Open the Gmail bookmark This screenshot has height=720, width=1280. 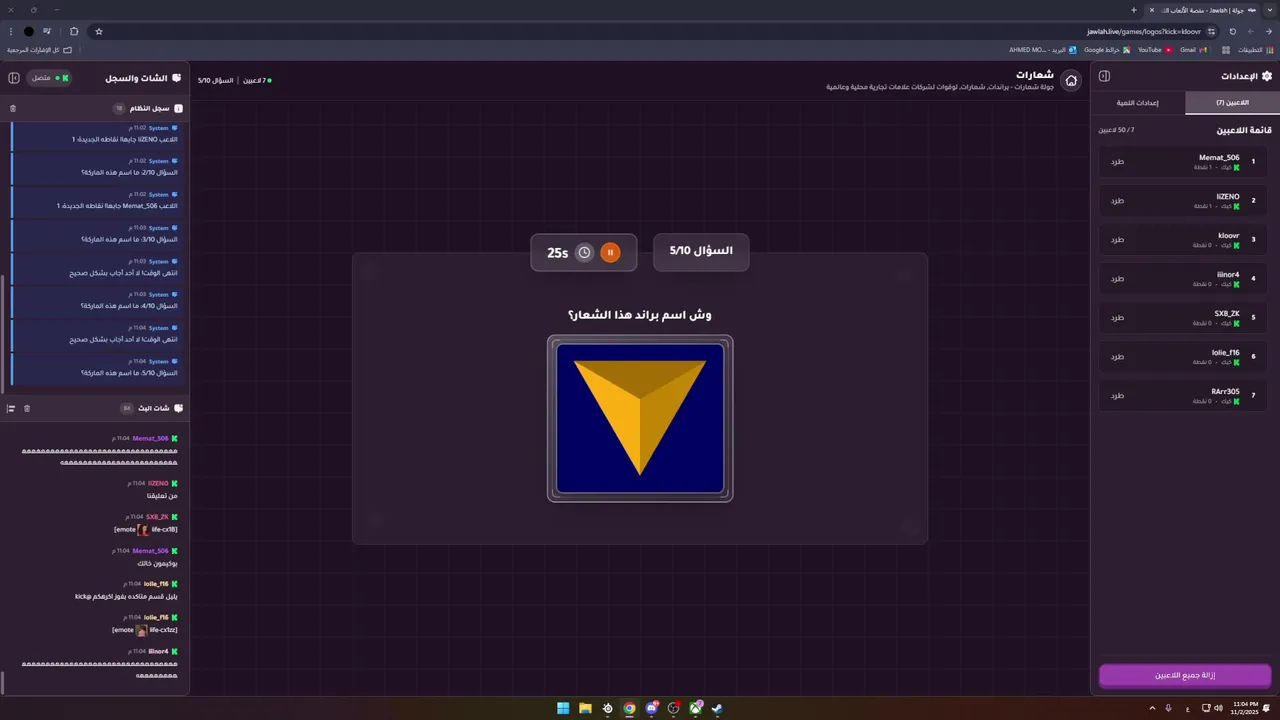click(x=1193, y=49)
